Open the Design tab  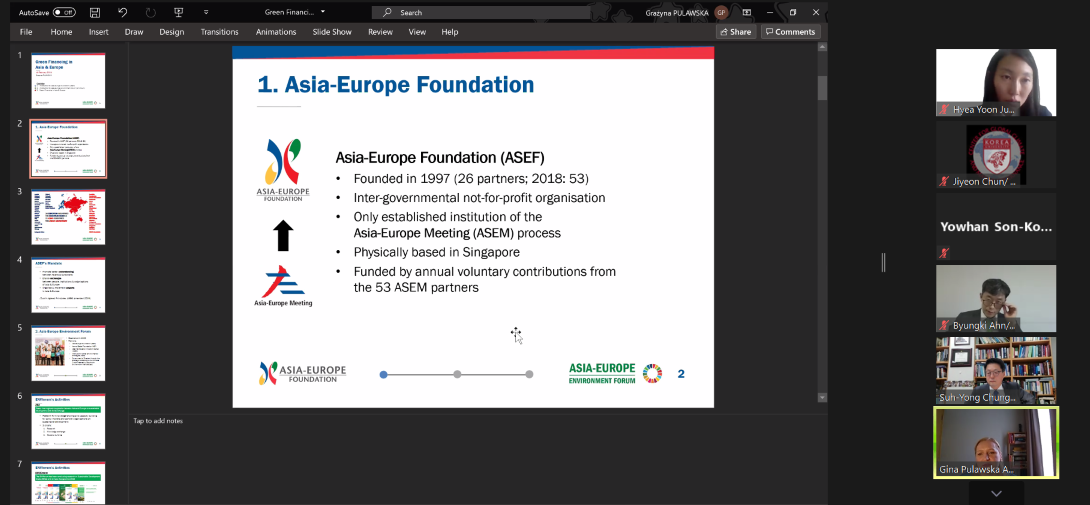172,32
